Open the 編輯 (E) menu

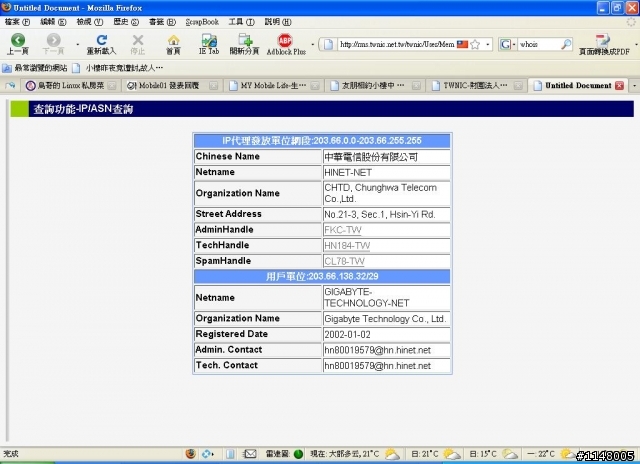coord(53,22)
